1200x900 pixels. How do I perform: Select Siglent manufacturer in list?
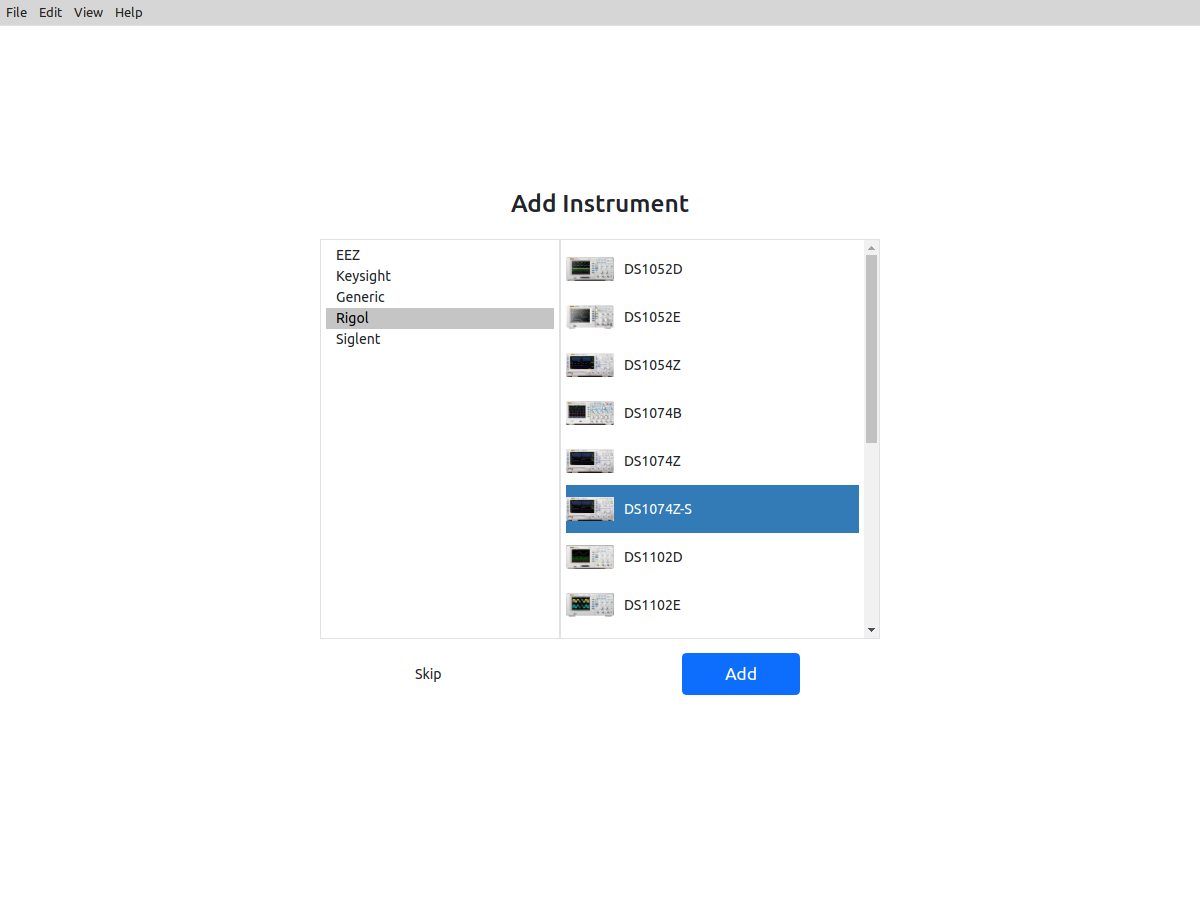click(x=440, y=339)
